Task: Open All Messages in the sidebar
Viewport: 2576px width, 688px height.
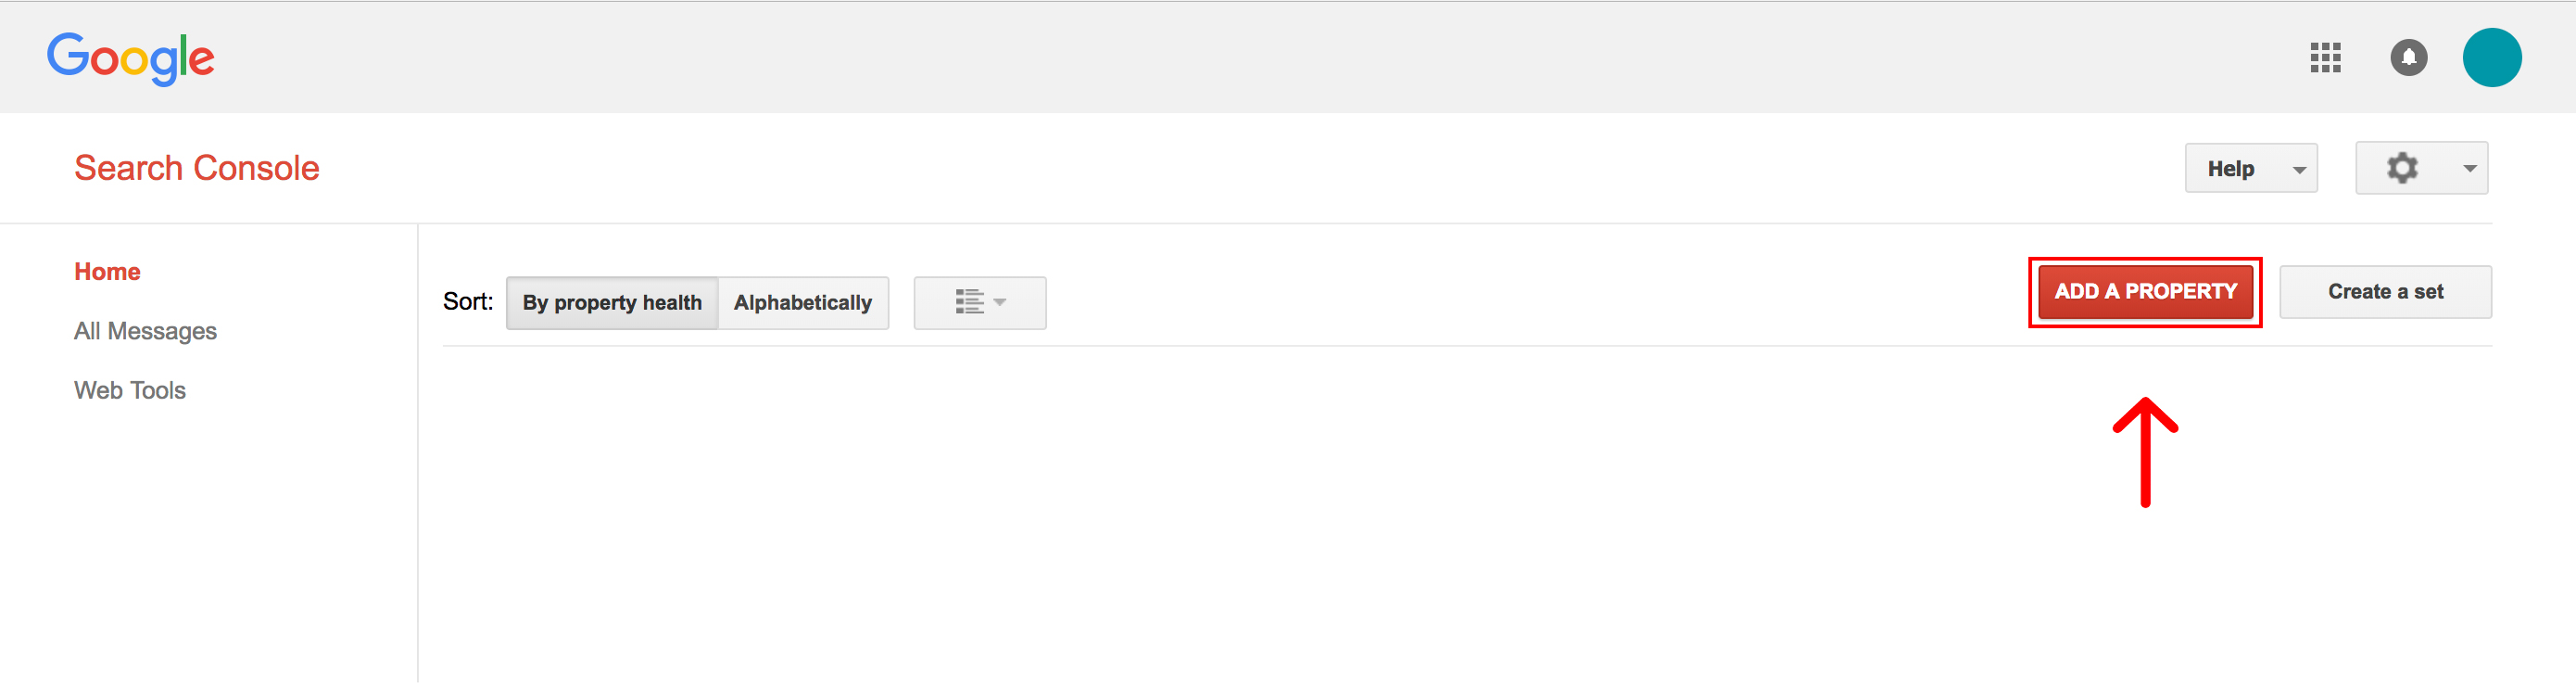Action: (x=145, y=331)
